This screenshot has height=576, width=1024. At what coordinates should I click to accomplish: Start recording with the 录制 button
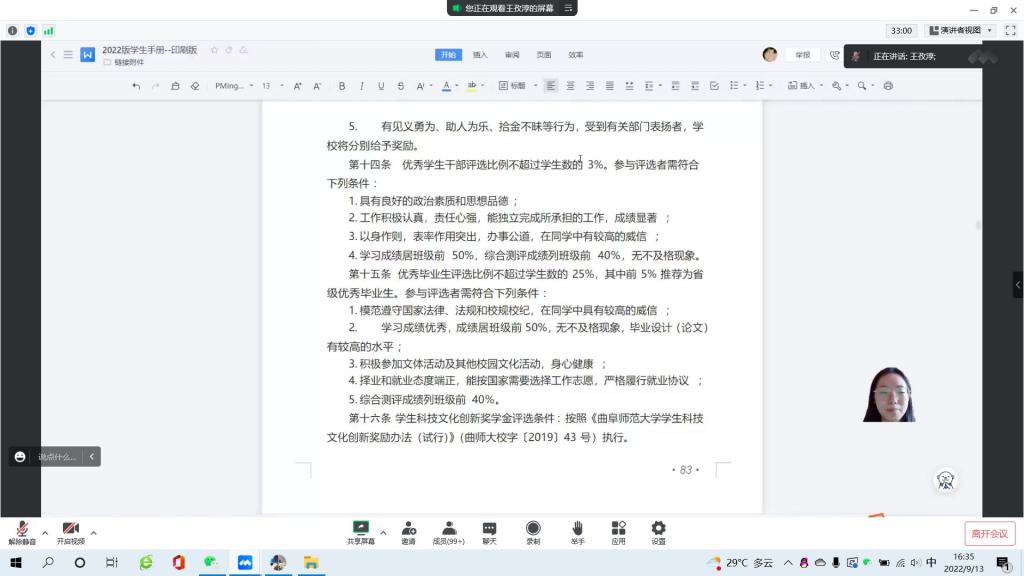point(533,532)
